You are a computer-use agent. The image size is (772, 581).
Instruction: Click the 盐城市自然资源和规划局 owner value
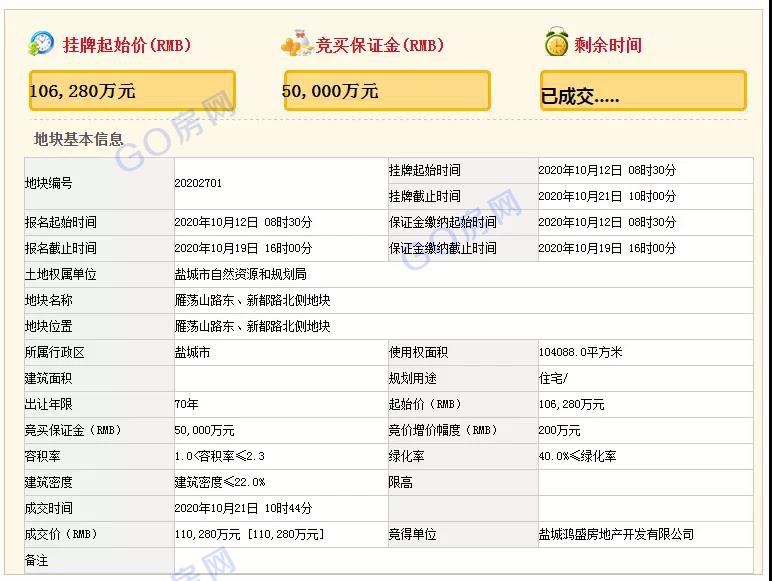click(x=240, y=274)
